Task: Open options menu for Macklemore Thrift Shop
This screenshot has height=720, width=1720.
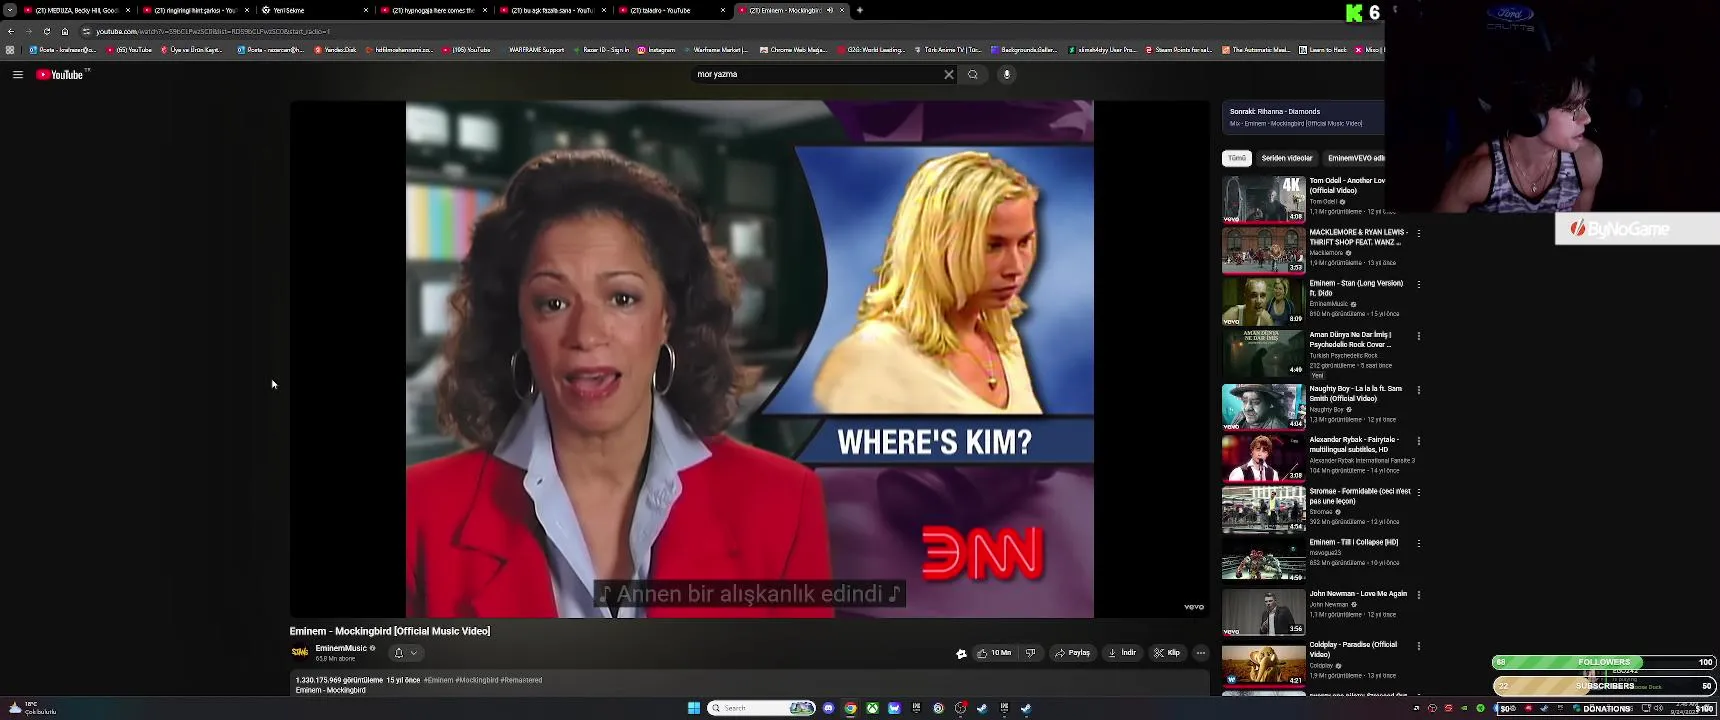Action: (1419, 234)
